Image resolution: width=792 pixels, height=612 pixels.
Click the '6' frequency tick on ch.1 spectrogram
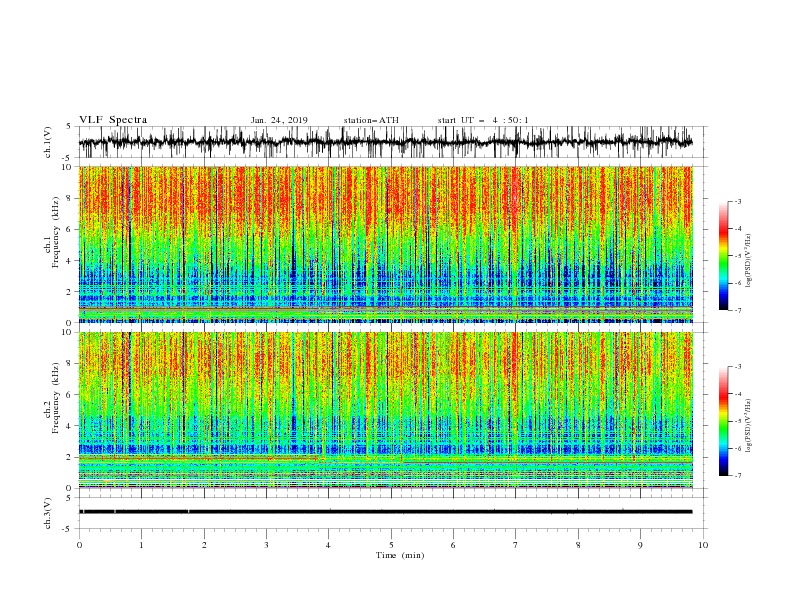[x=69, y=229]
